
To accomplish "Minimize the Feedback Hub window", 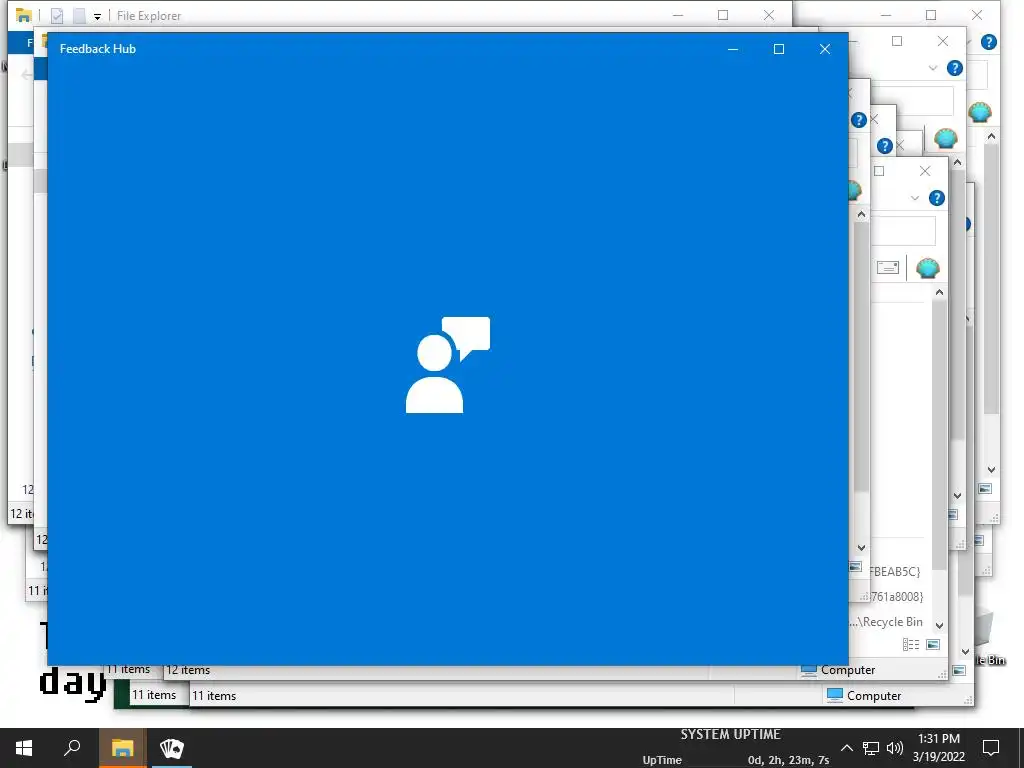I will coord(733,49).
